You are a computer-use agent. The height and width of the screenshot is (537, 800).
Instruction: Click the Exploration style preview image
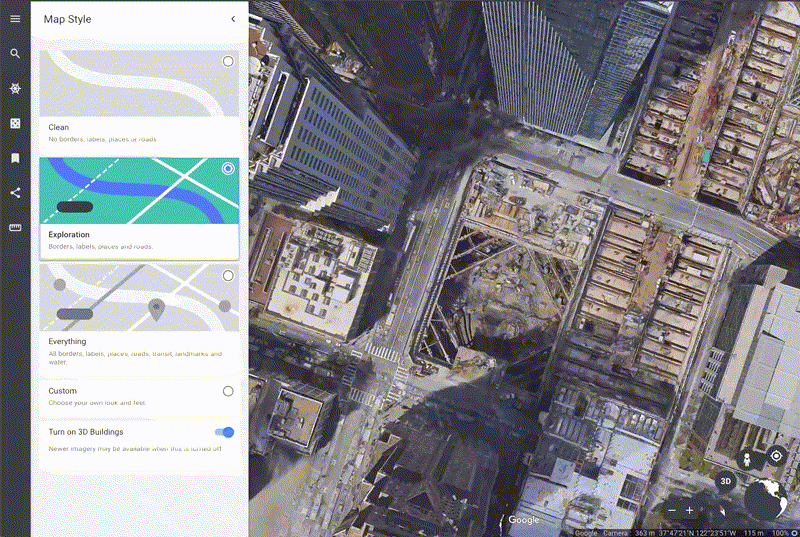139,191
